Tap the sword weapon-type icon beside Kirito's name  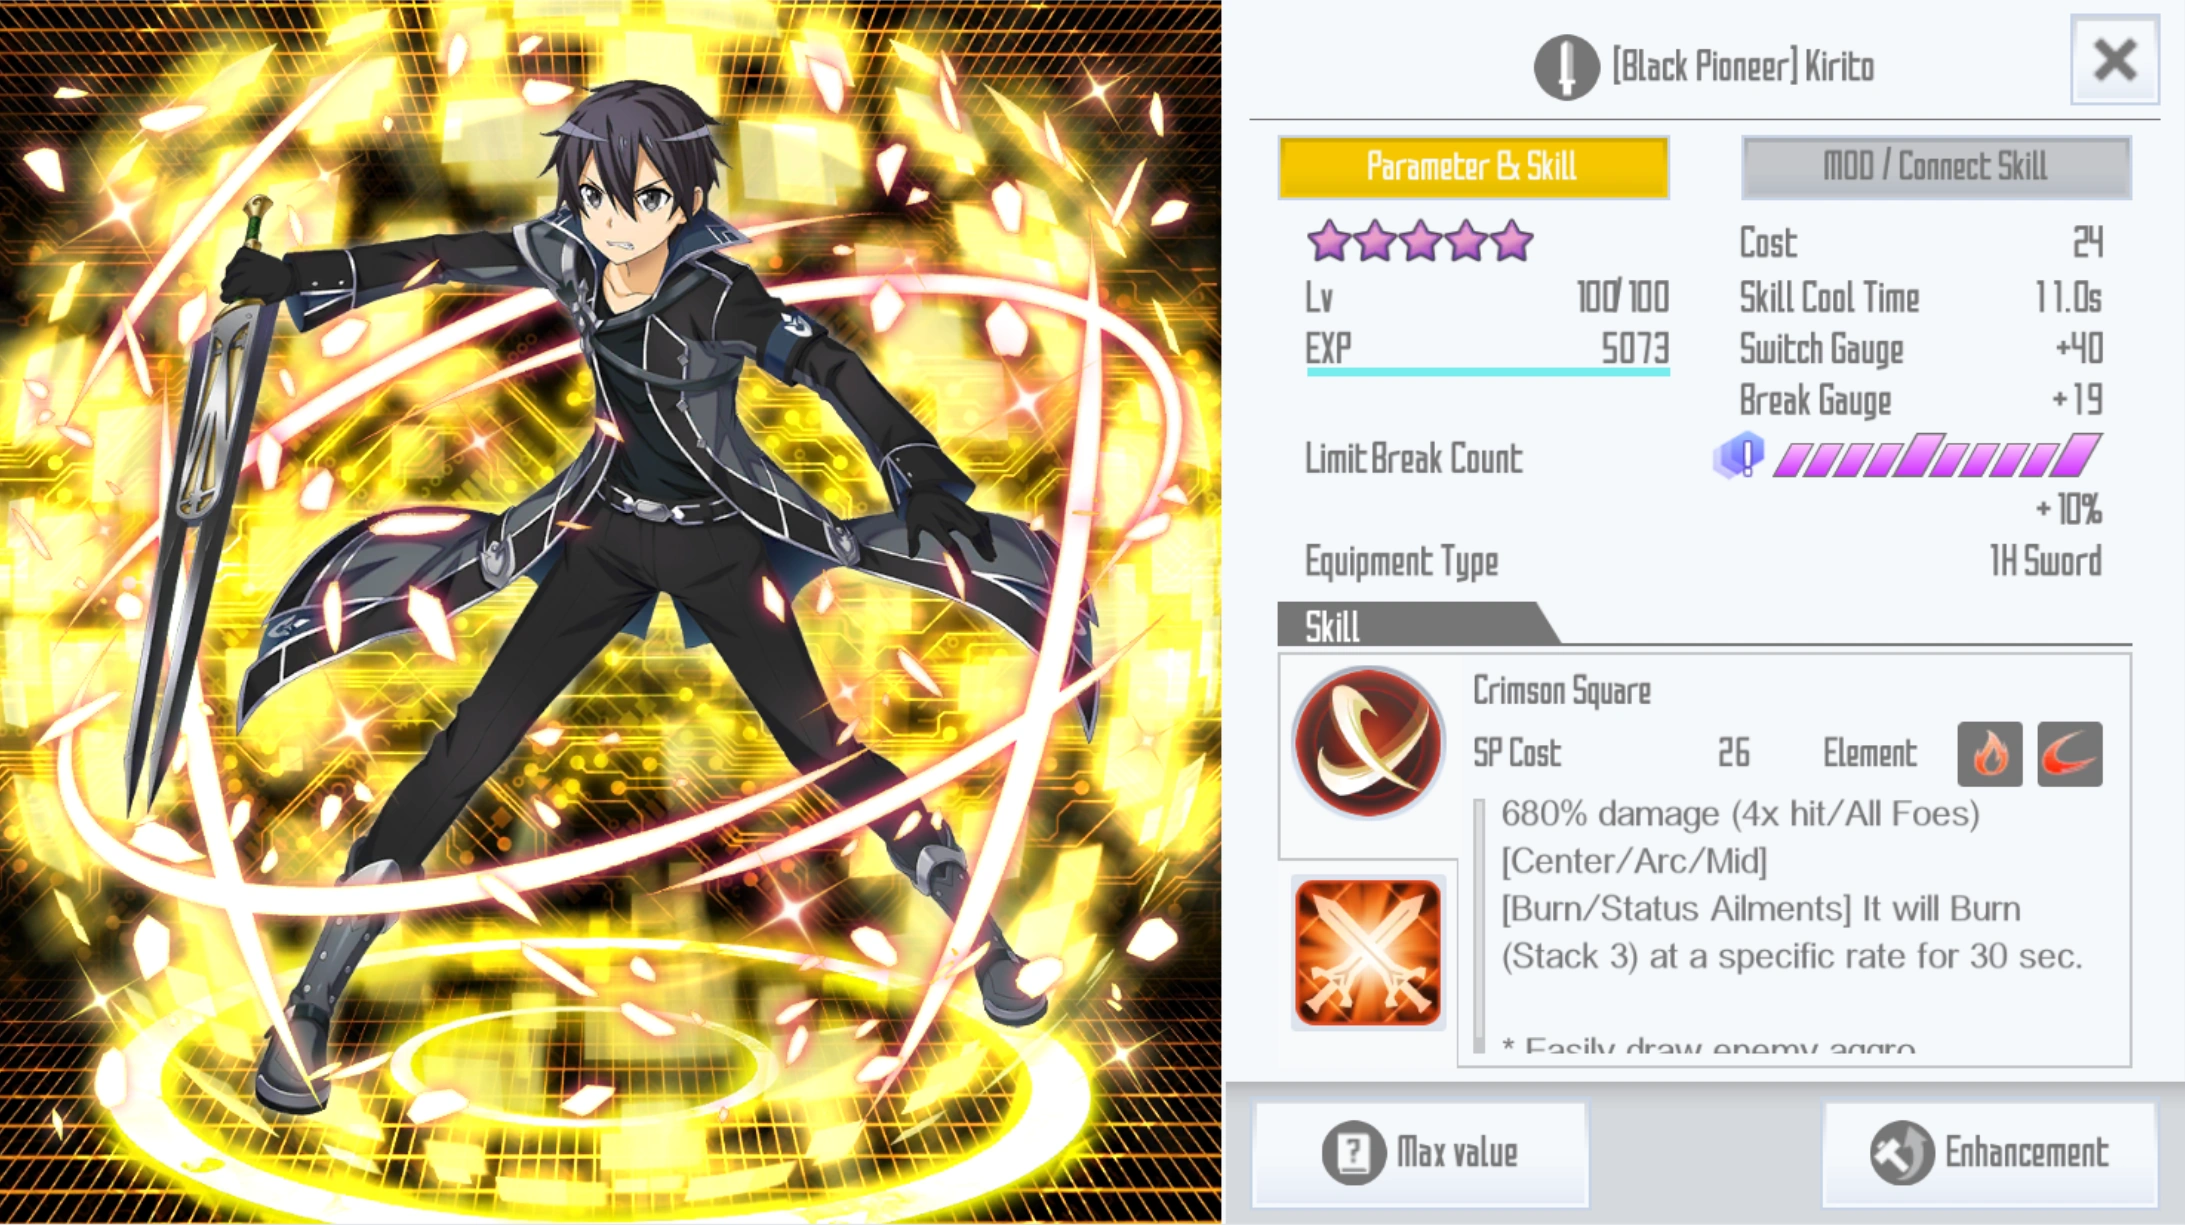click(x=1566, y=67)
